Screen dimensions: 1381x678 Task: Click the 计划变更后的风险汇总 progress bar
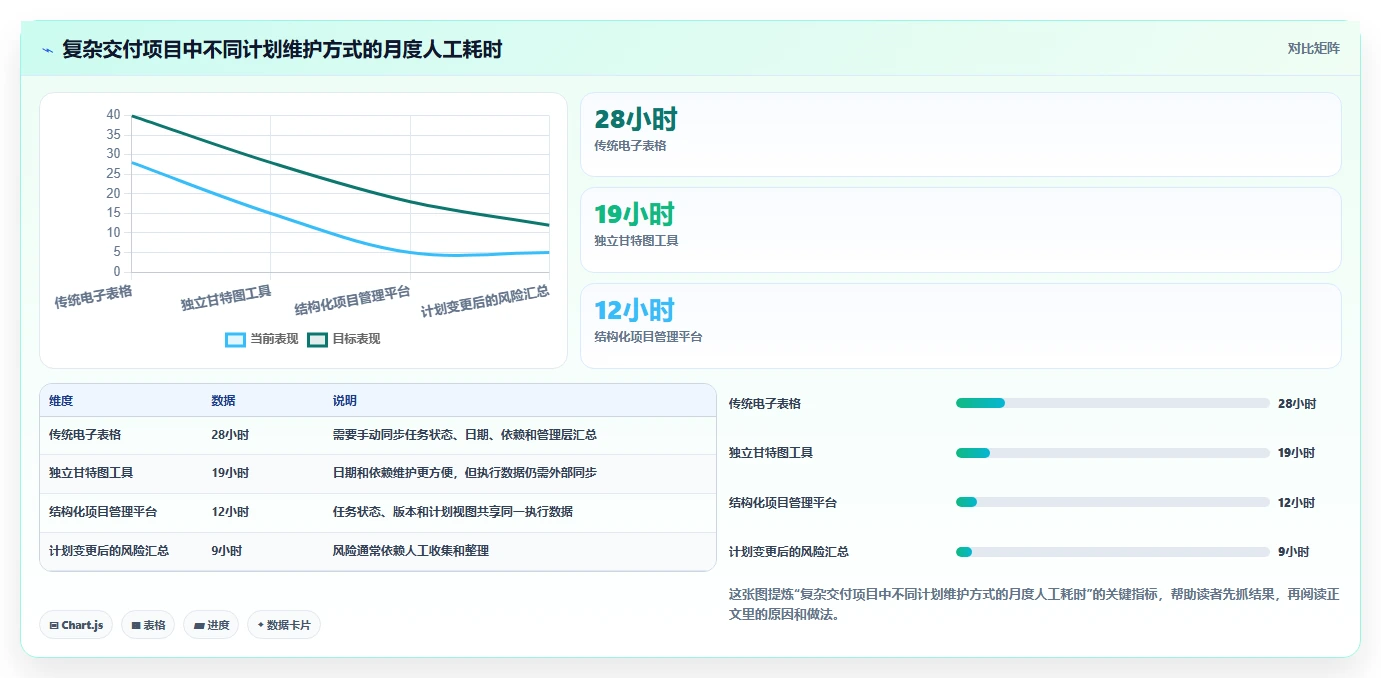pos(1112,552)
